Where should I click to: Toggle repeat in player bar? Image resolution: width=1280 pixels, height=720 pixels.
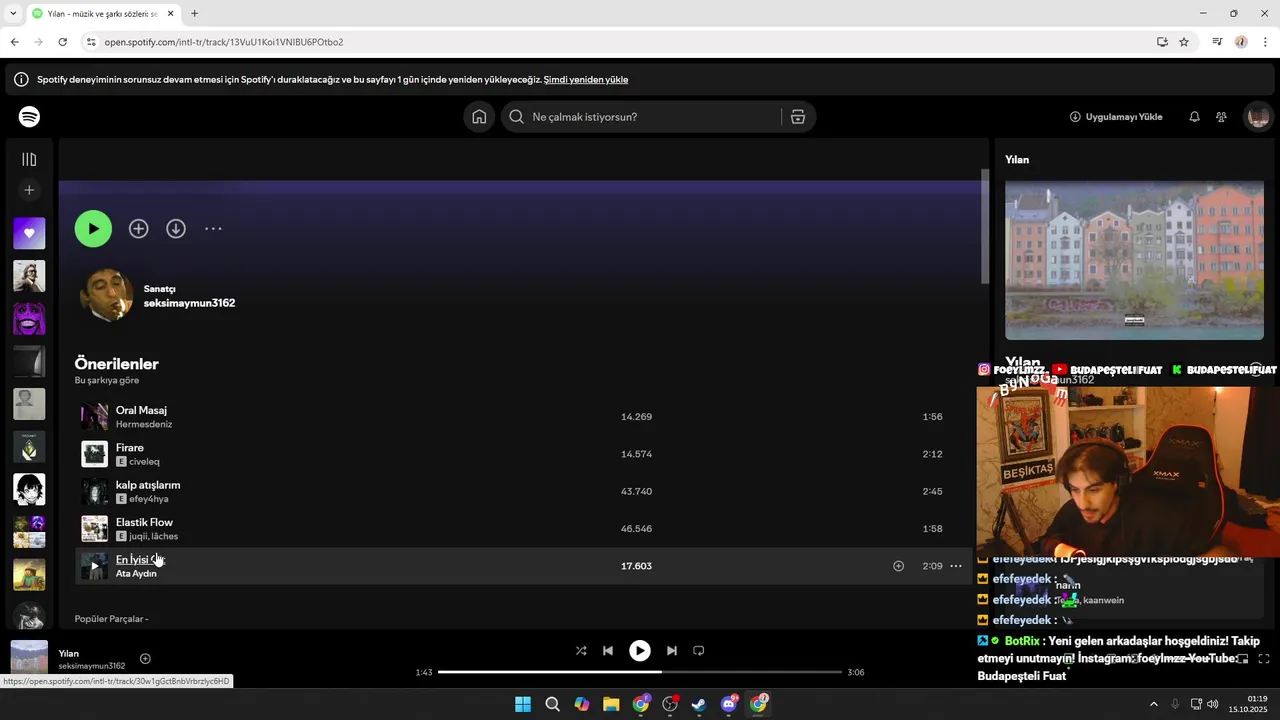click(x=699, y=650)
